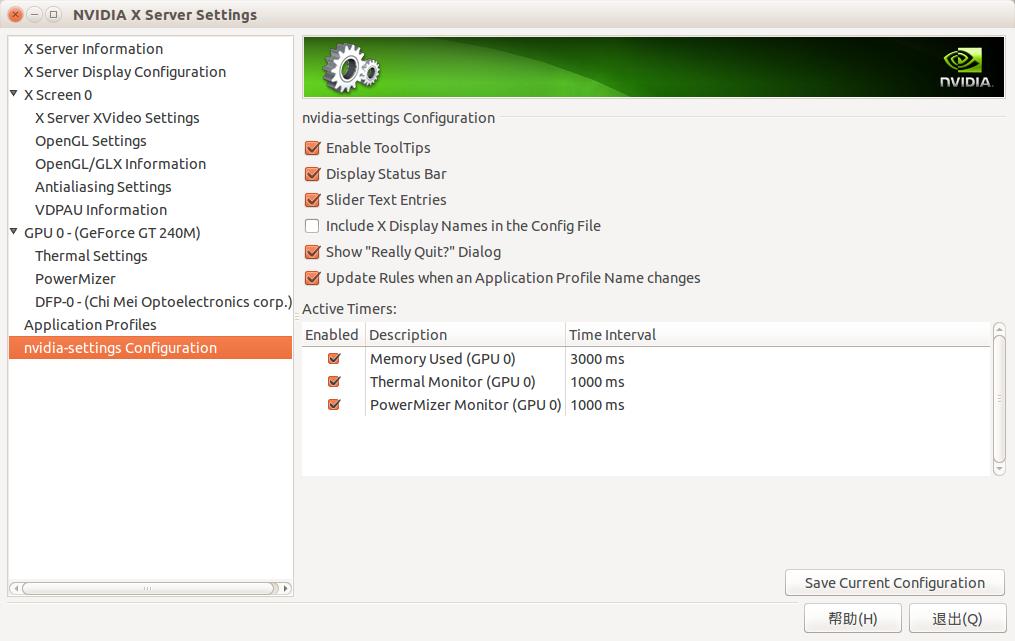Click sidebar horizontal scrollbar left arrow
The image size is (1015, 641).
16,589
